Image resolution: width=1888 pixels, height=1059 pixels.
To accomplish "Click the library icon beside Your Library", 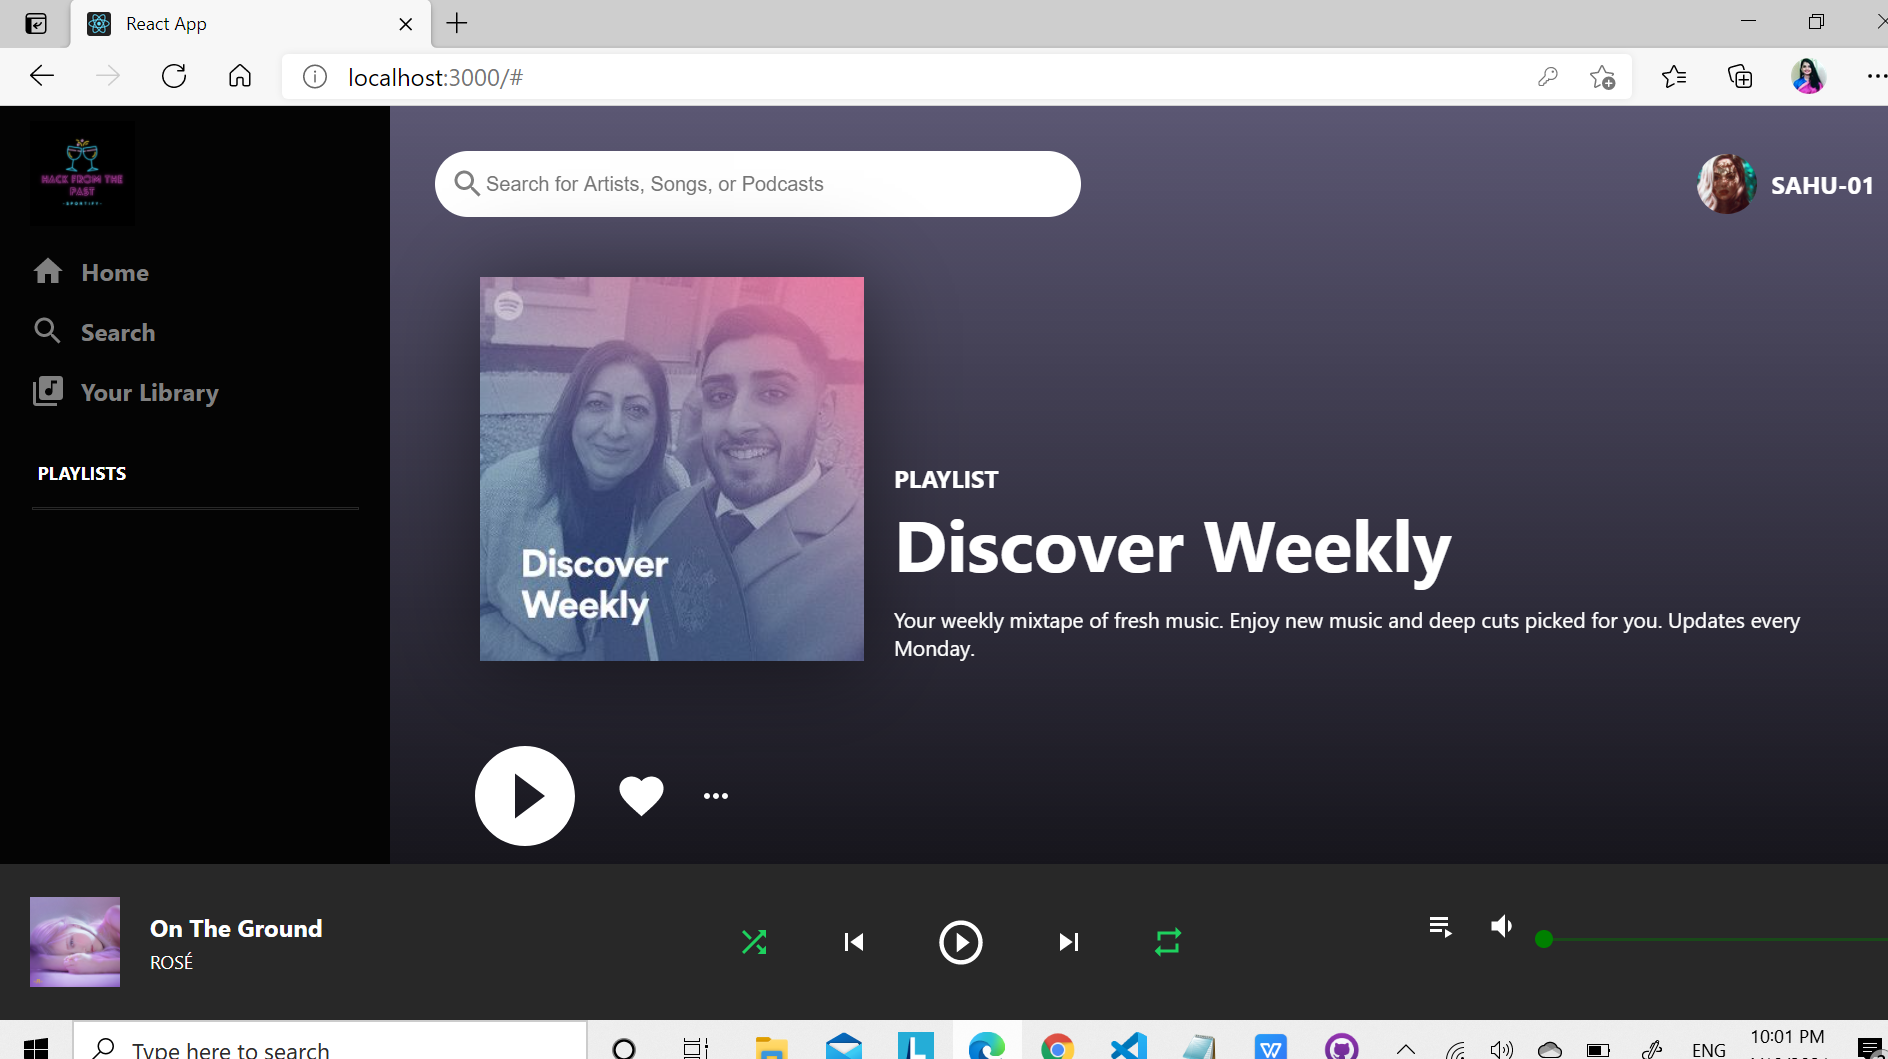I will 48,391.
